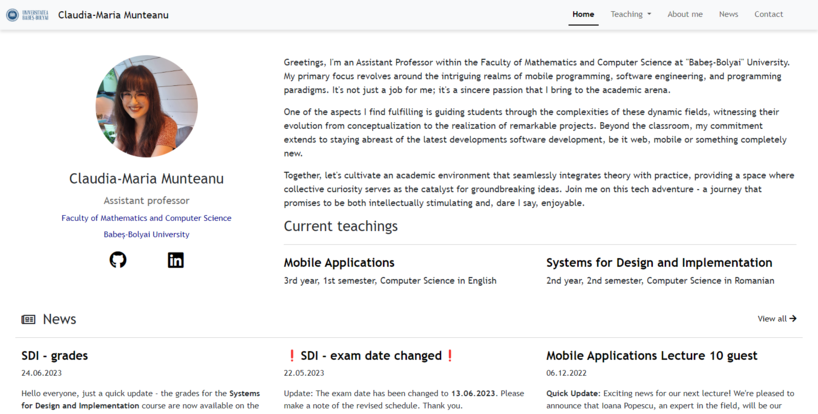Click the Babeș-Bolyai University logo in navbar

(x=27, y=15)
